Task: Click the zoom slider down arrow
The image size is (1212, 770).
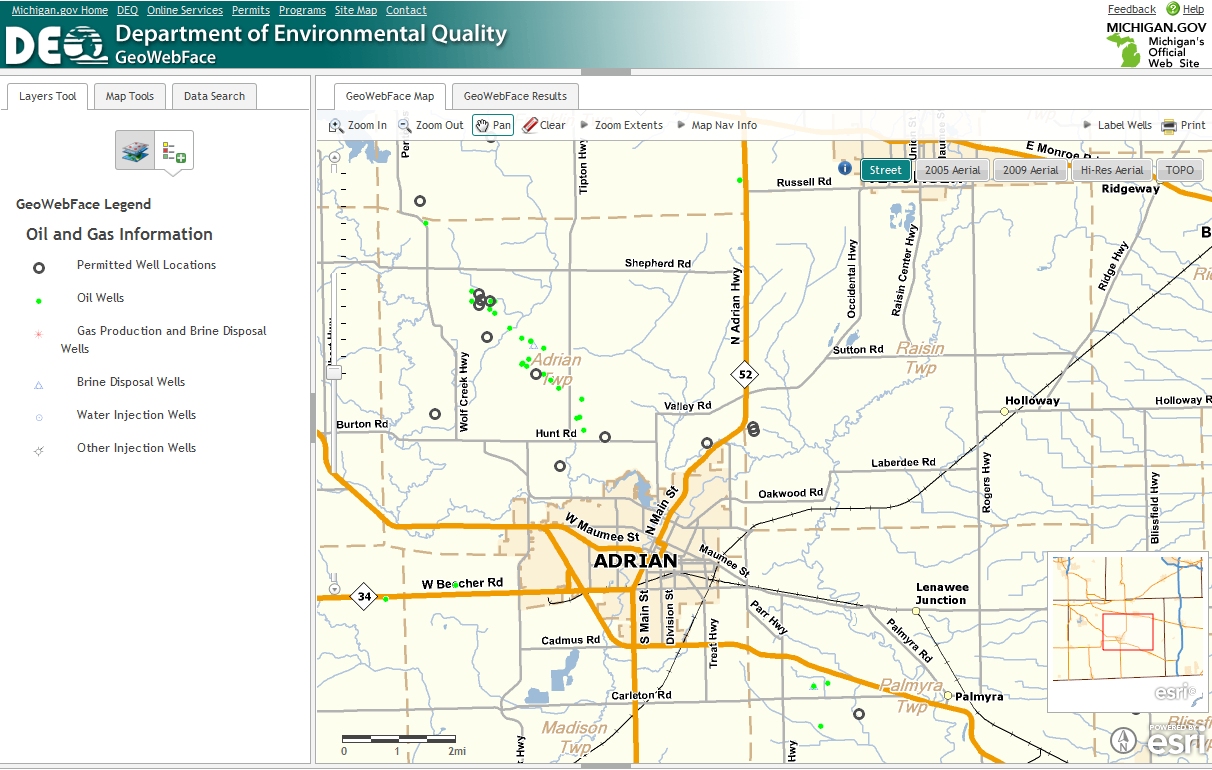Action: [x=334, y=589]
